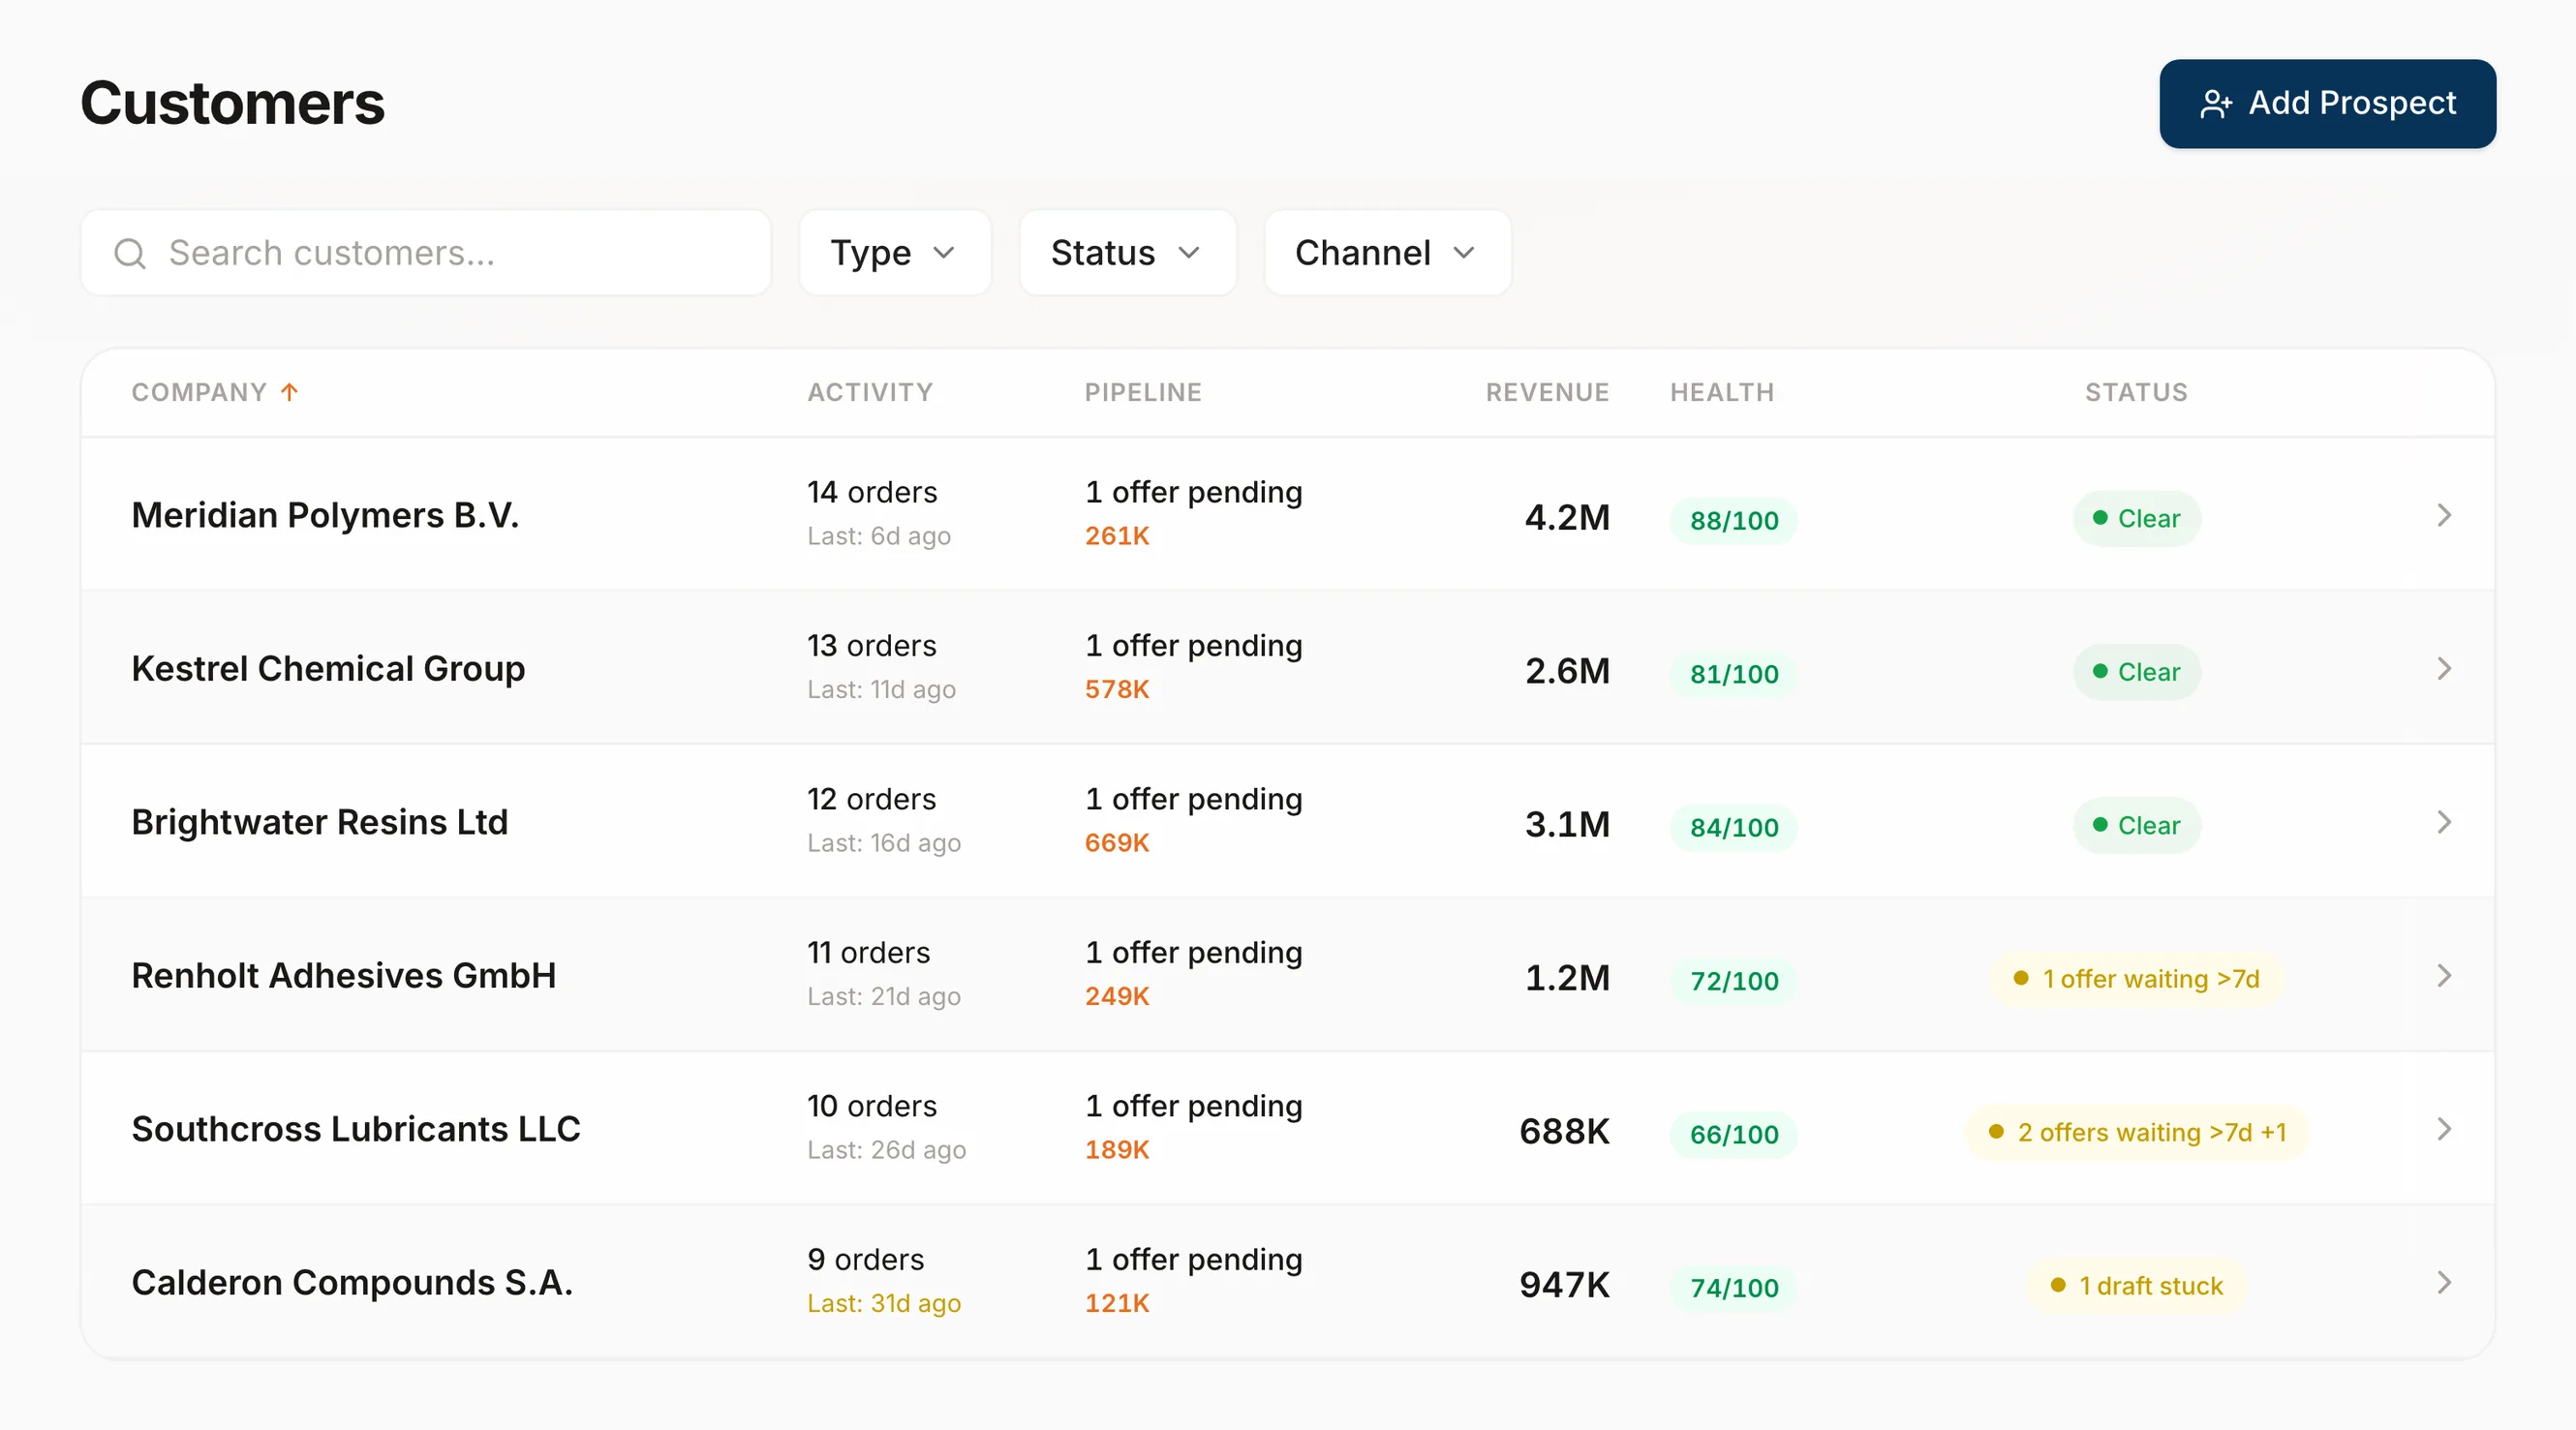Sort by the Activity column header
The image size is (2576, 1430).
point(870,392)
